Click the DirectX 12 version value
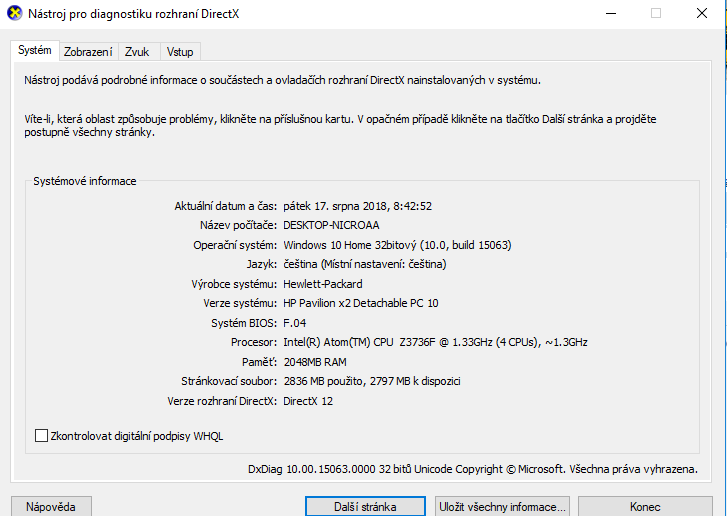The image size is (727, 516). tap(308, 401)
